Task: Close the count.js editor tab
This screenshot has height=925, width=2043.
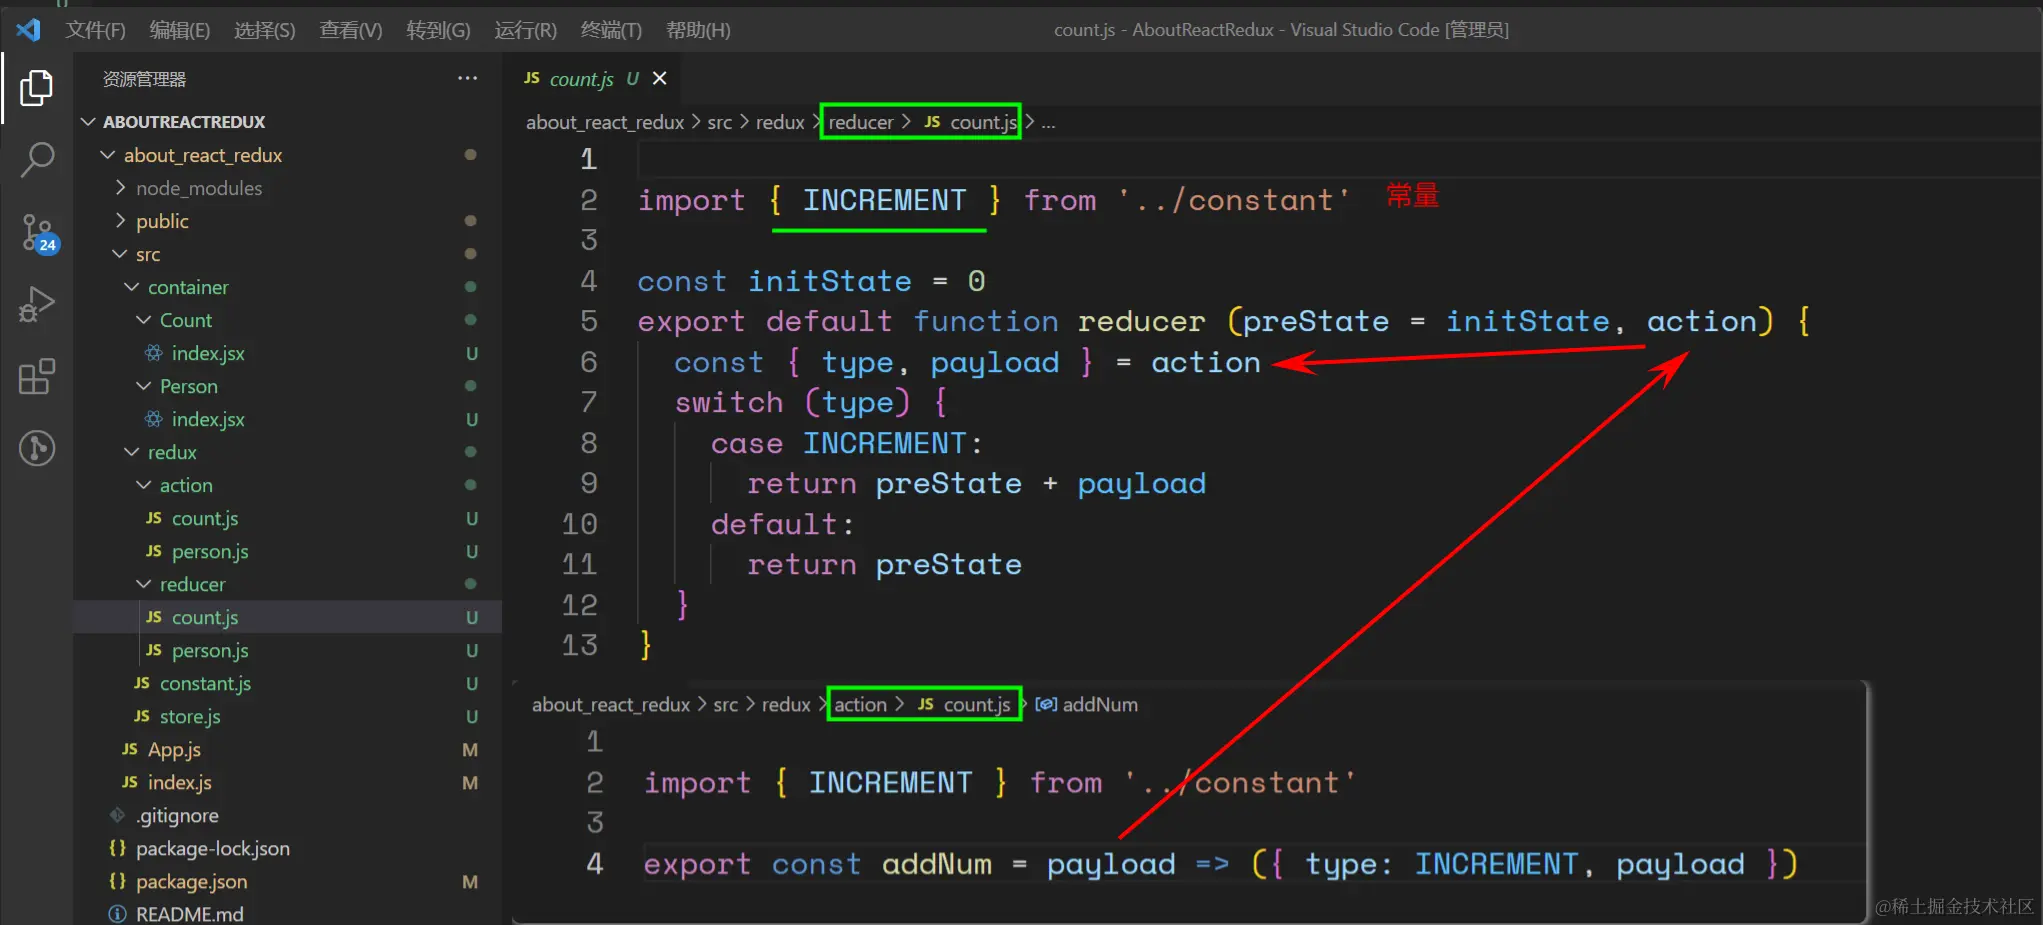Action: pyautogui.click(x=660, y=78)
